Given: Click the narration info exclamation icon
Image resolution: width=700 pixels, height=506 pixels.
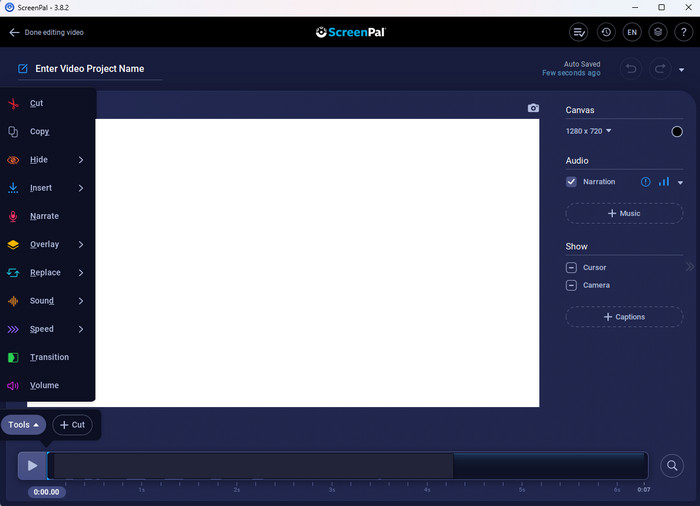Looking at the screenshot, I should point(646,182).
